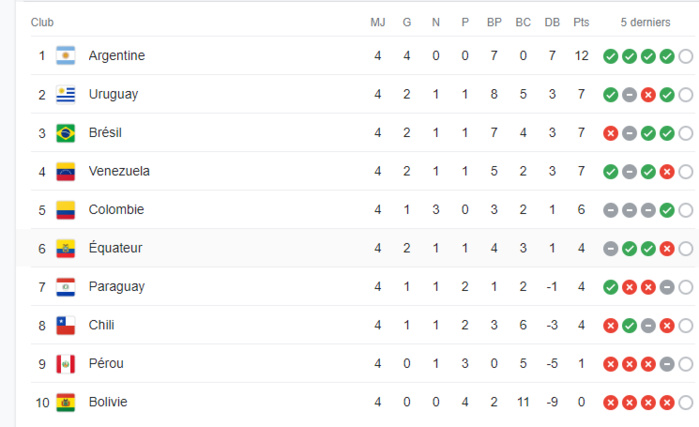
Task: Click the Paraguay flag icon
Action: 66,287
